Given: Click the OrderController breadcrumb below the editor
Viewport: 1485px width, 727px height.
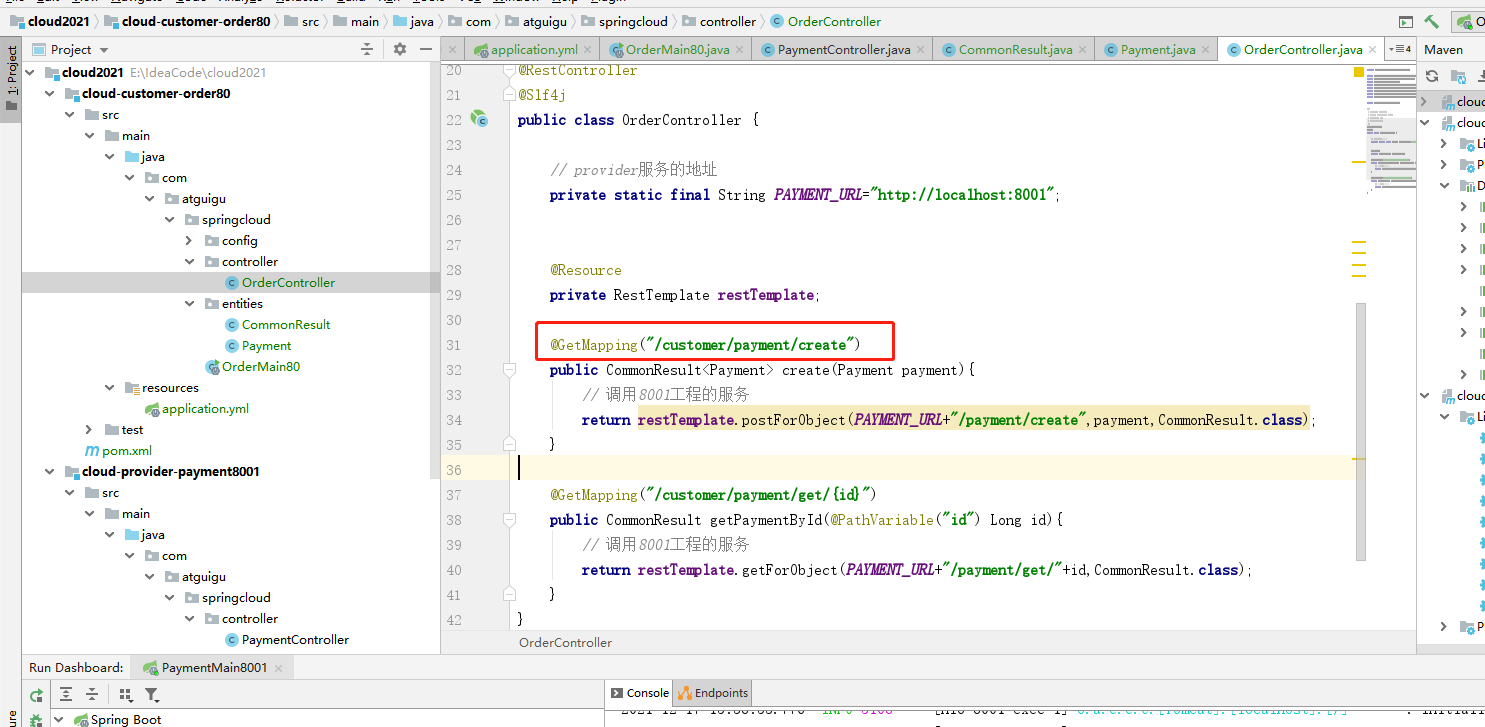Looking at the screenshot, I should click(566, 643).
